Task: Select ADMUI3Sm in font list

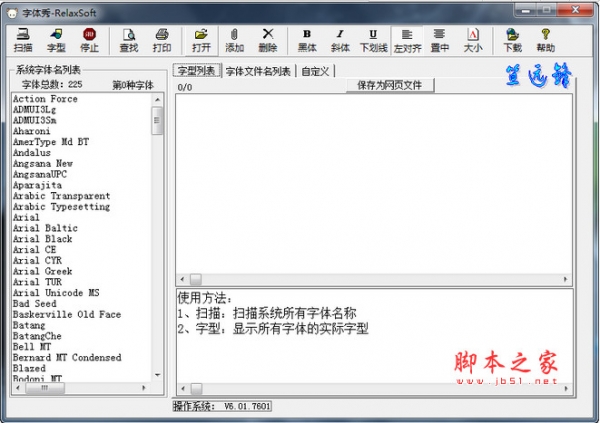Action: pyautogui.click(x=35, y=120)
